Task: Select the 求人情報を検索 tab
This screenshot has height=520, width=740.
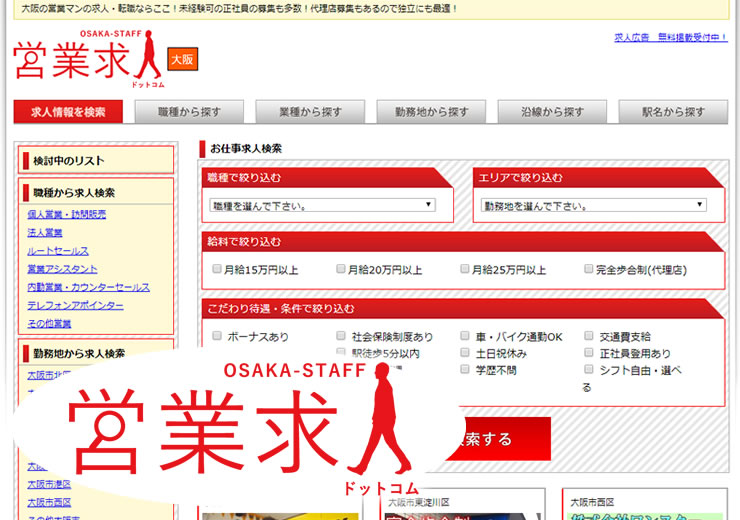Action: 68,112
